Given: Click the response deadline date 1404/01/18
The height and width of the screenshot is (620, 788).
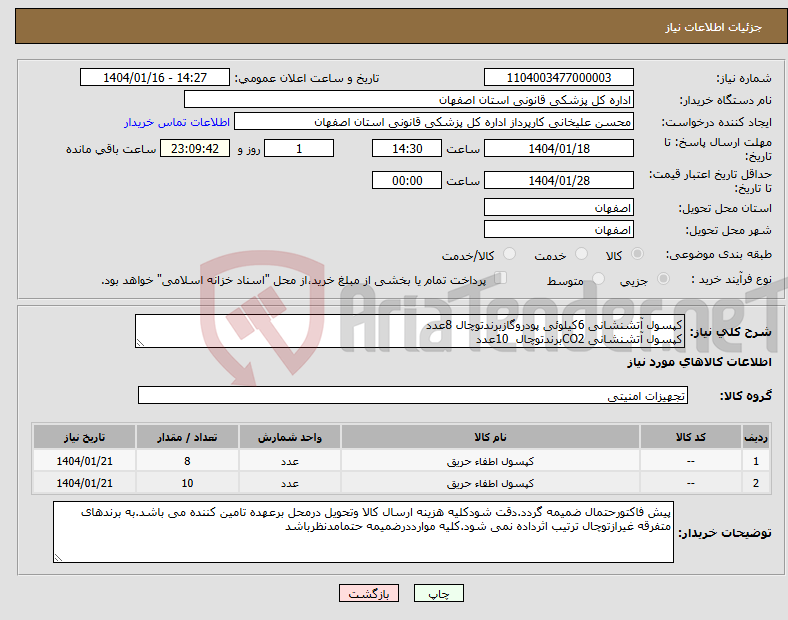Looking at the screenshot, I should [558, 149].
